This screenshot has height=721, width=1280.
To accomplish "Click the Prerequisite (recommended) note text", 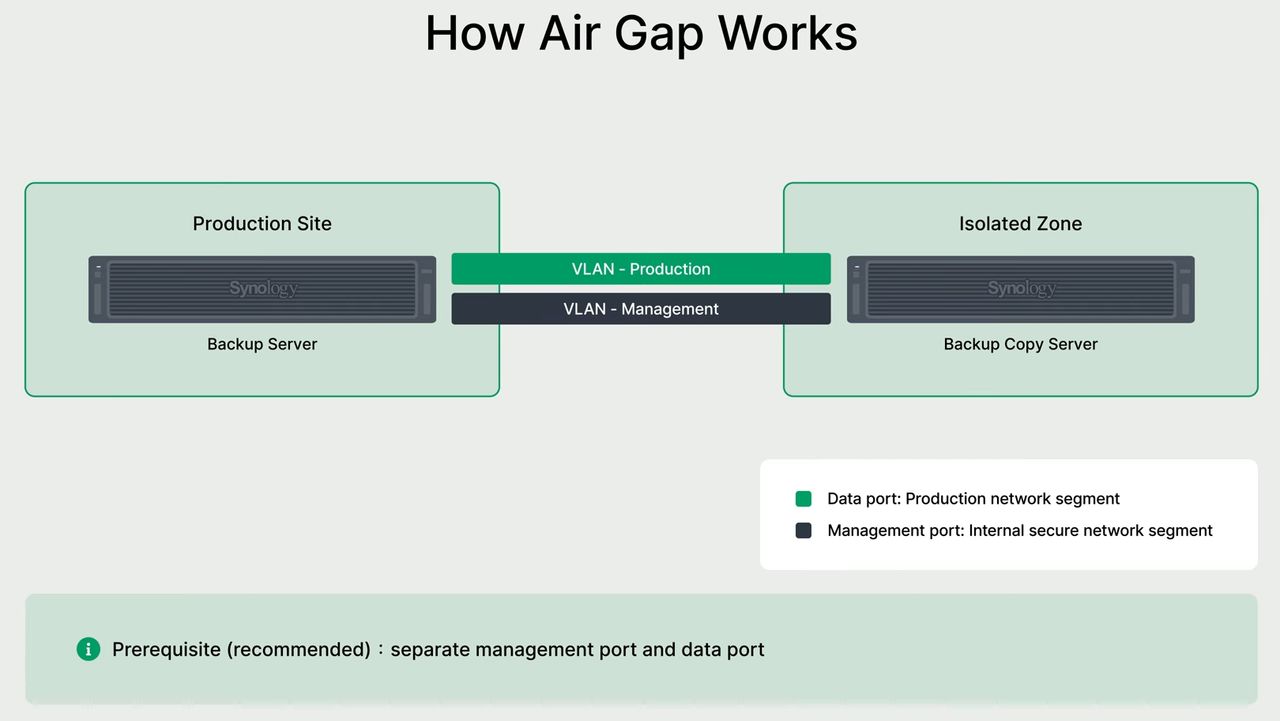I will (x=438, y=650).
